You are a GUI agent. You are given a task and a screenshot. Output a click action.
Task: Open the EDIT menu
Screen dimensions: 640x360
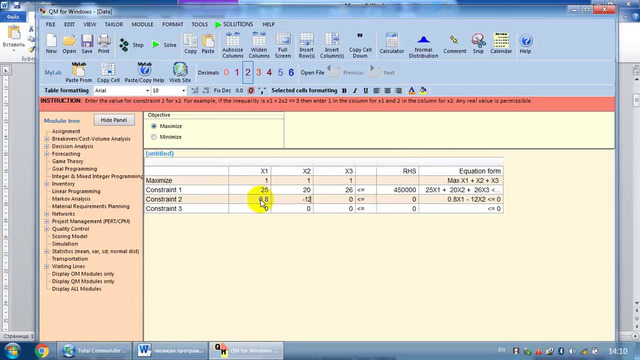pyautogui.click(x=69, y=24)
